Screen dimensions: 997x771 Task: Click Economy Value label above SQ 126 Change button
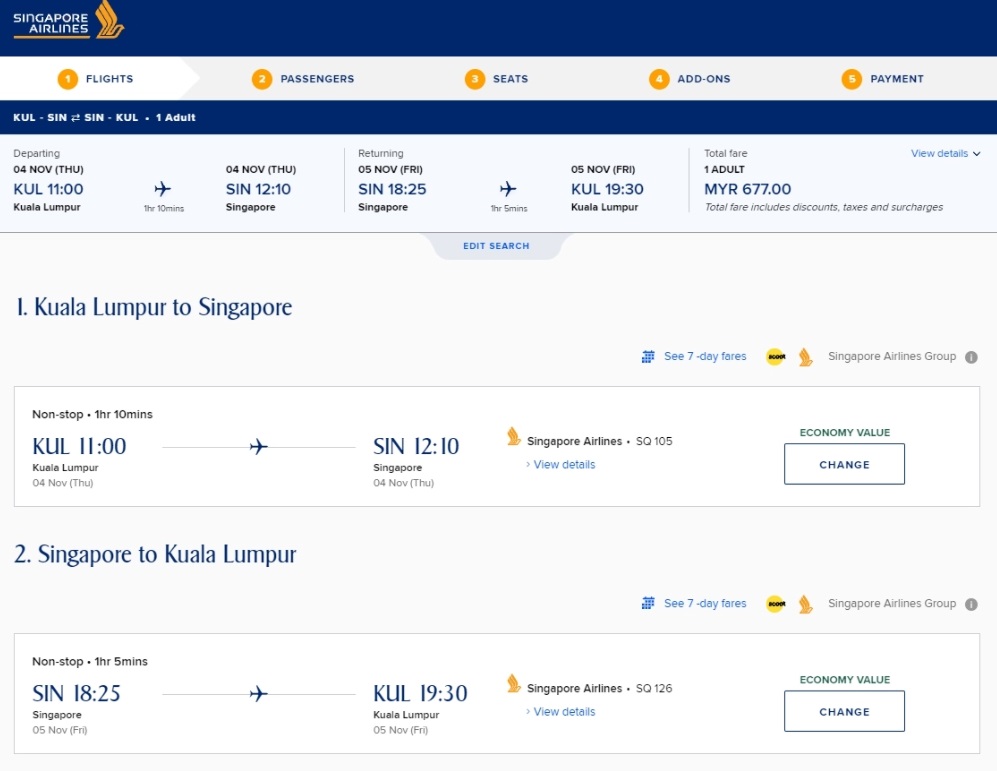pyautogui.click(x=844, y=680)
